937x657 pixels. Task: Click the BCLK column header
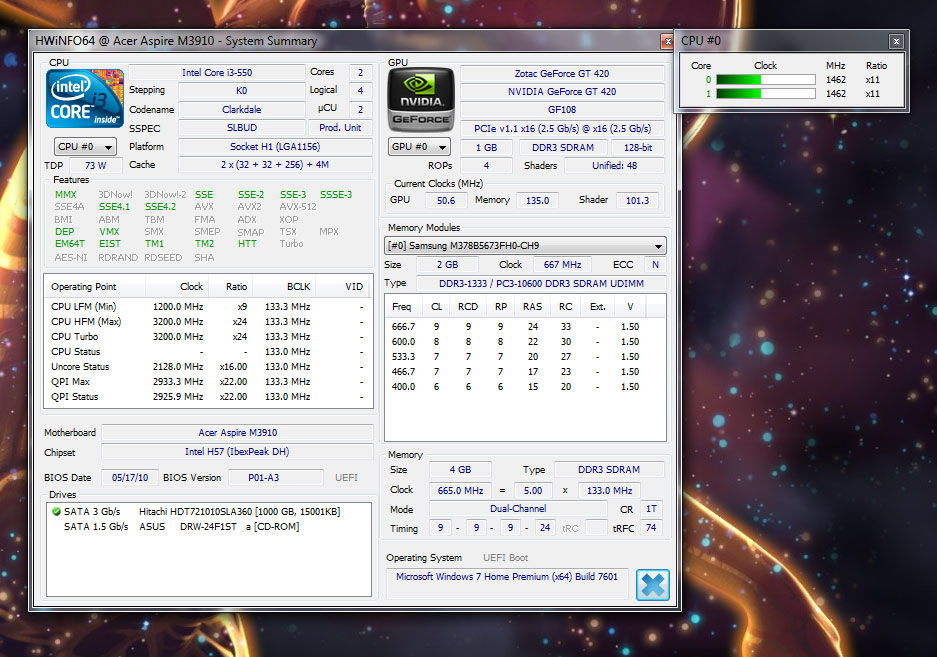pyautogui.click(x=284, y=287)
